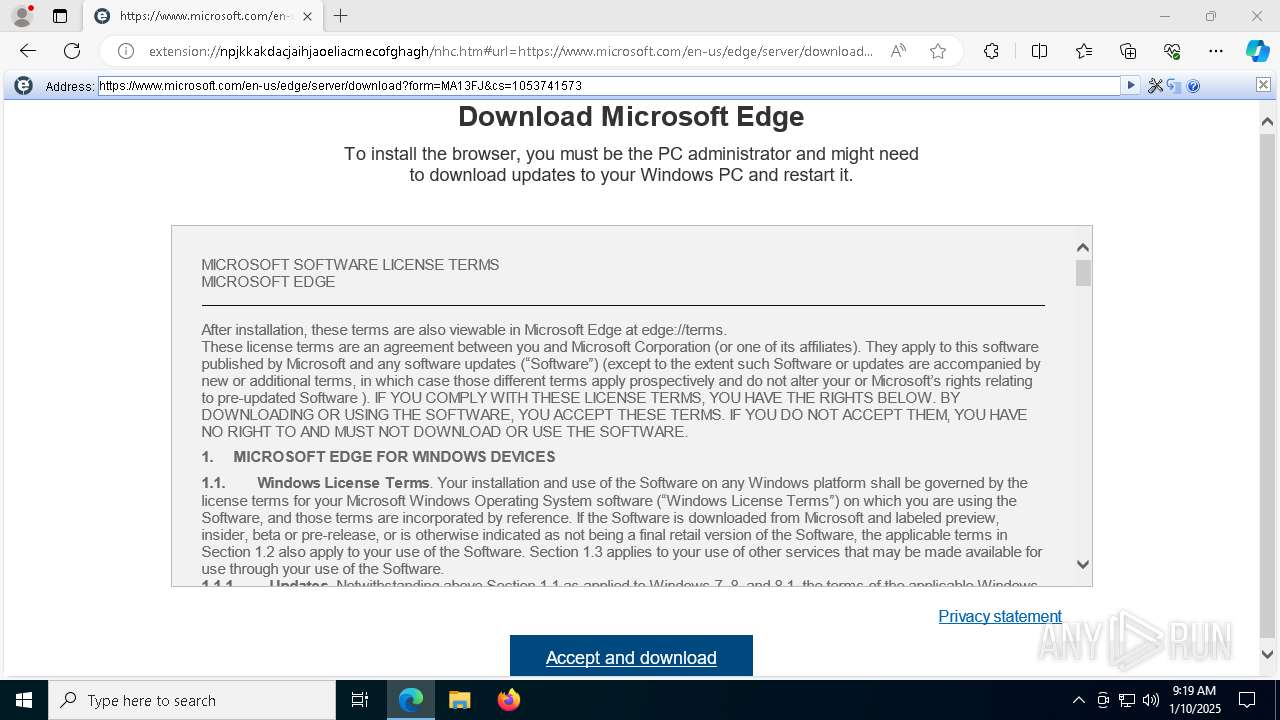Open the volume control tray icon
Viewport: 1280px width, 720px height.
click(x=1151, y=700)
